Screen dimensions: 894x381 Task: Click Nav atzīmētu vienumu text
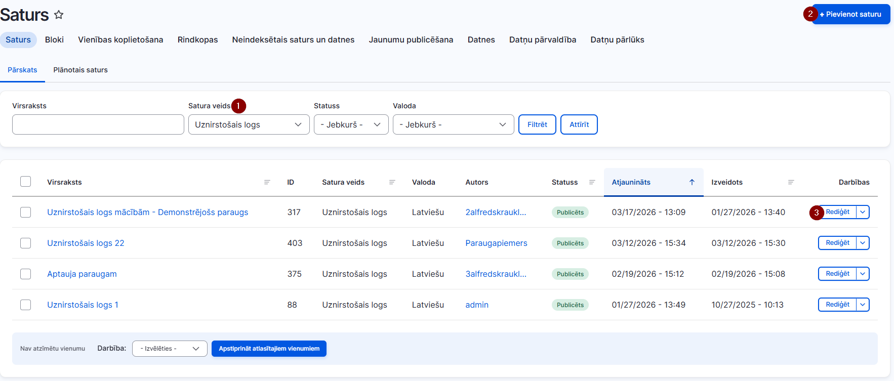[x=52, y=348]
